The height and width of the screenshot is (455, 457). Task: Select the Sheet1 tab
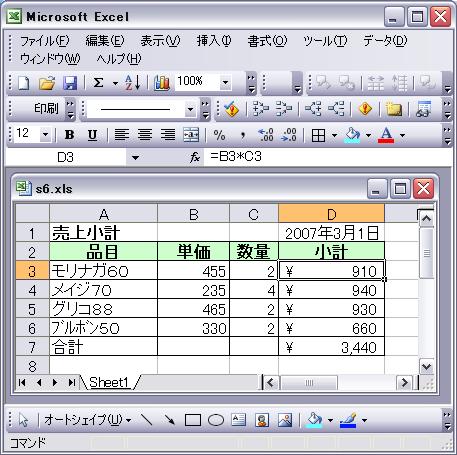click(x=109, y=382)
